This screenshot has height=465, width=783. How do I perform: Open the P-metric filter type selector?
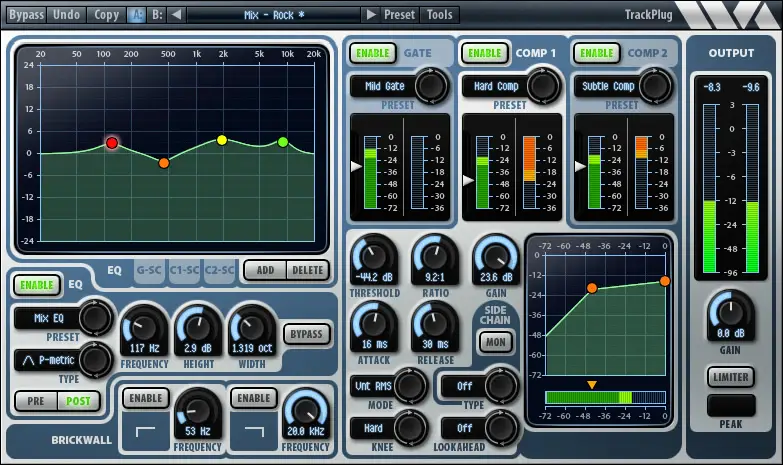point(48,360)
